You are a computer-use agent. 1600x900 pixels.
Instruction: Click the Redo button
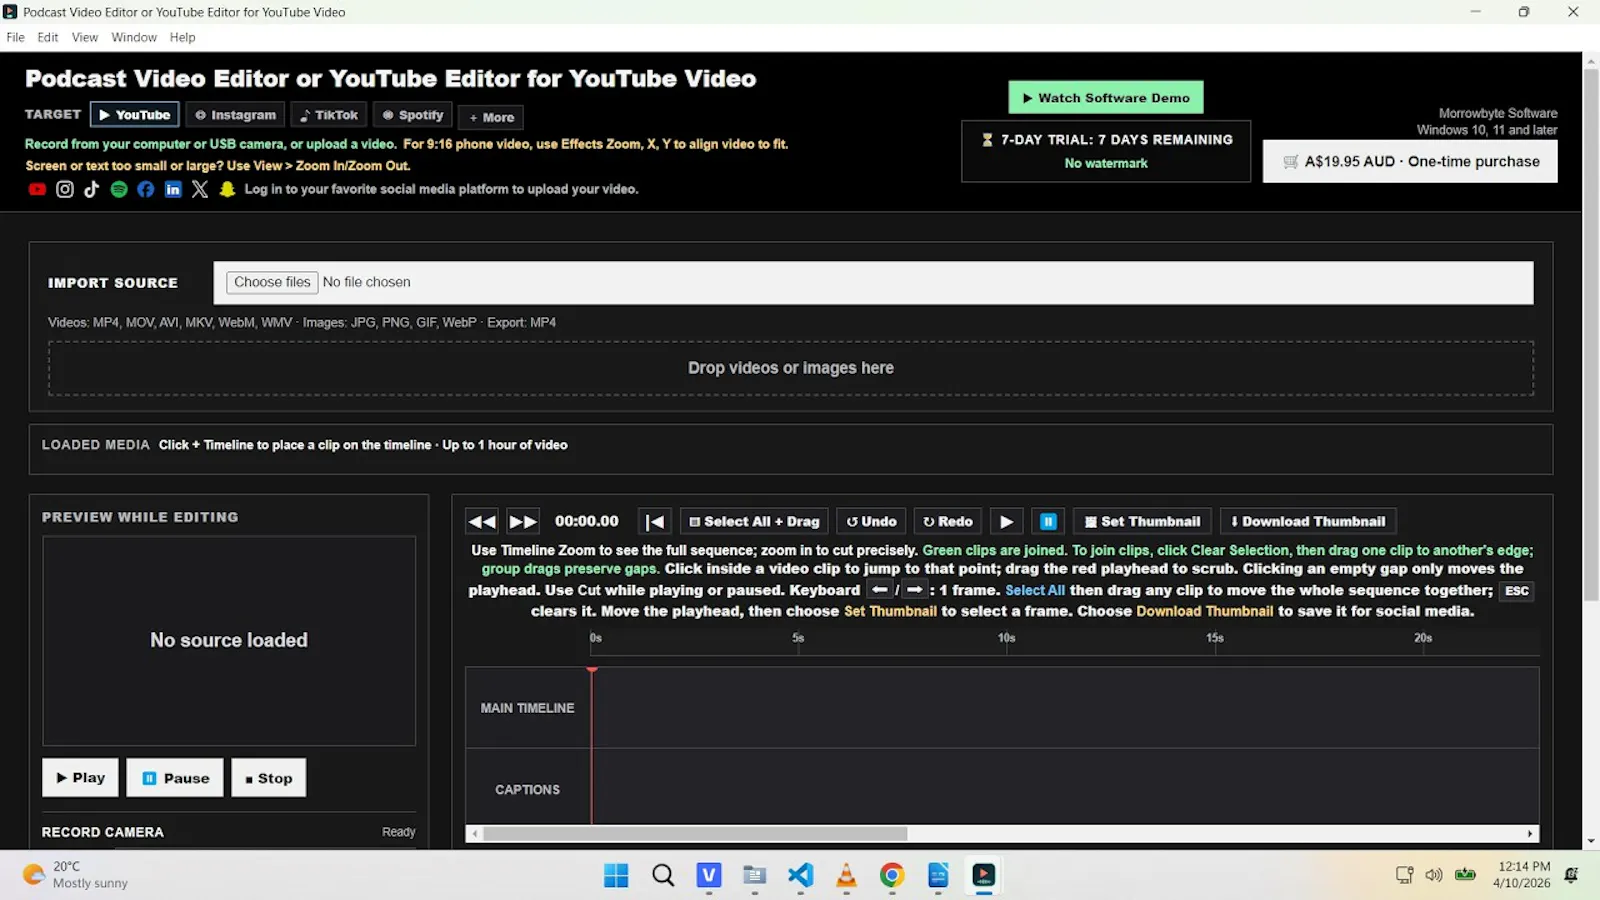tap(948, 522)
